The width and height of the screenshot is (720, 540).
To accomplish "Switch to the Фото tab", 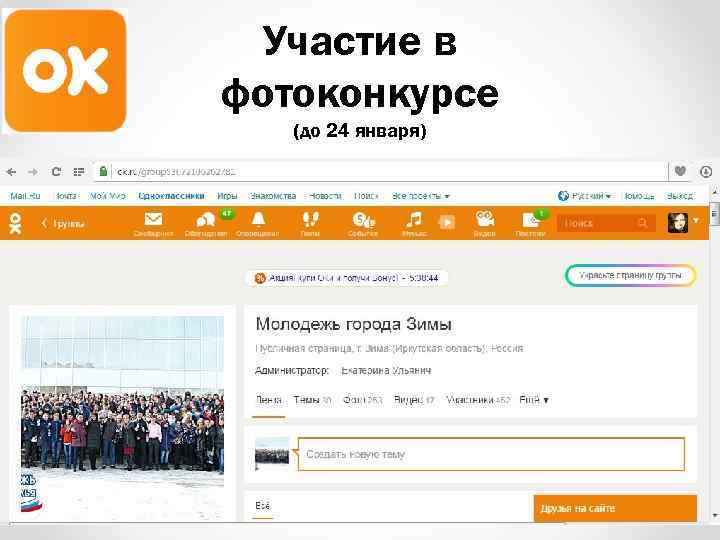I will 363,400.
